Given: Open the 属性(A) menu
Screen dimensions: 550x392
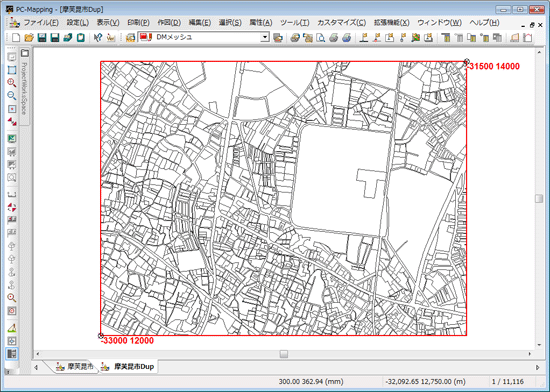Looking at the screenshot, I should (261, 22).
